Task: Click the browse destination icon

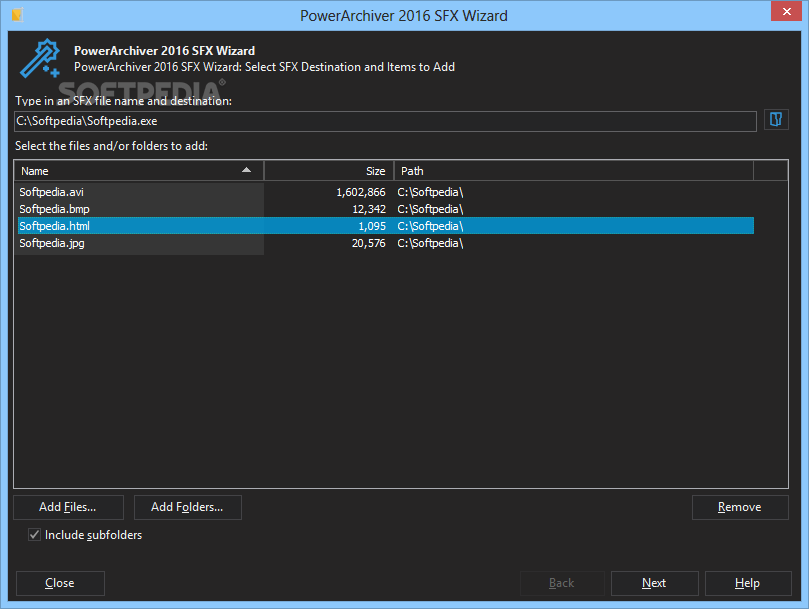Action: pos(775,120)
